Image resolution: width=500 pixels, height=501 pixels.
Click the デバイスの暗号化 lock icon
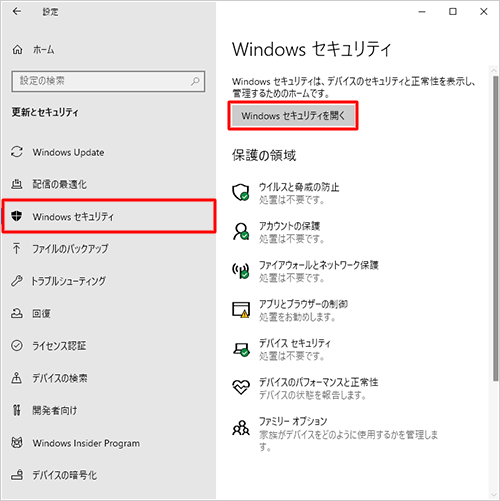(17, 475)
